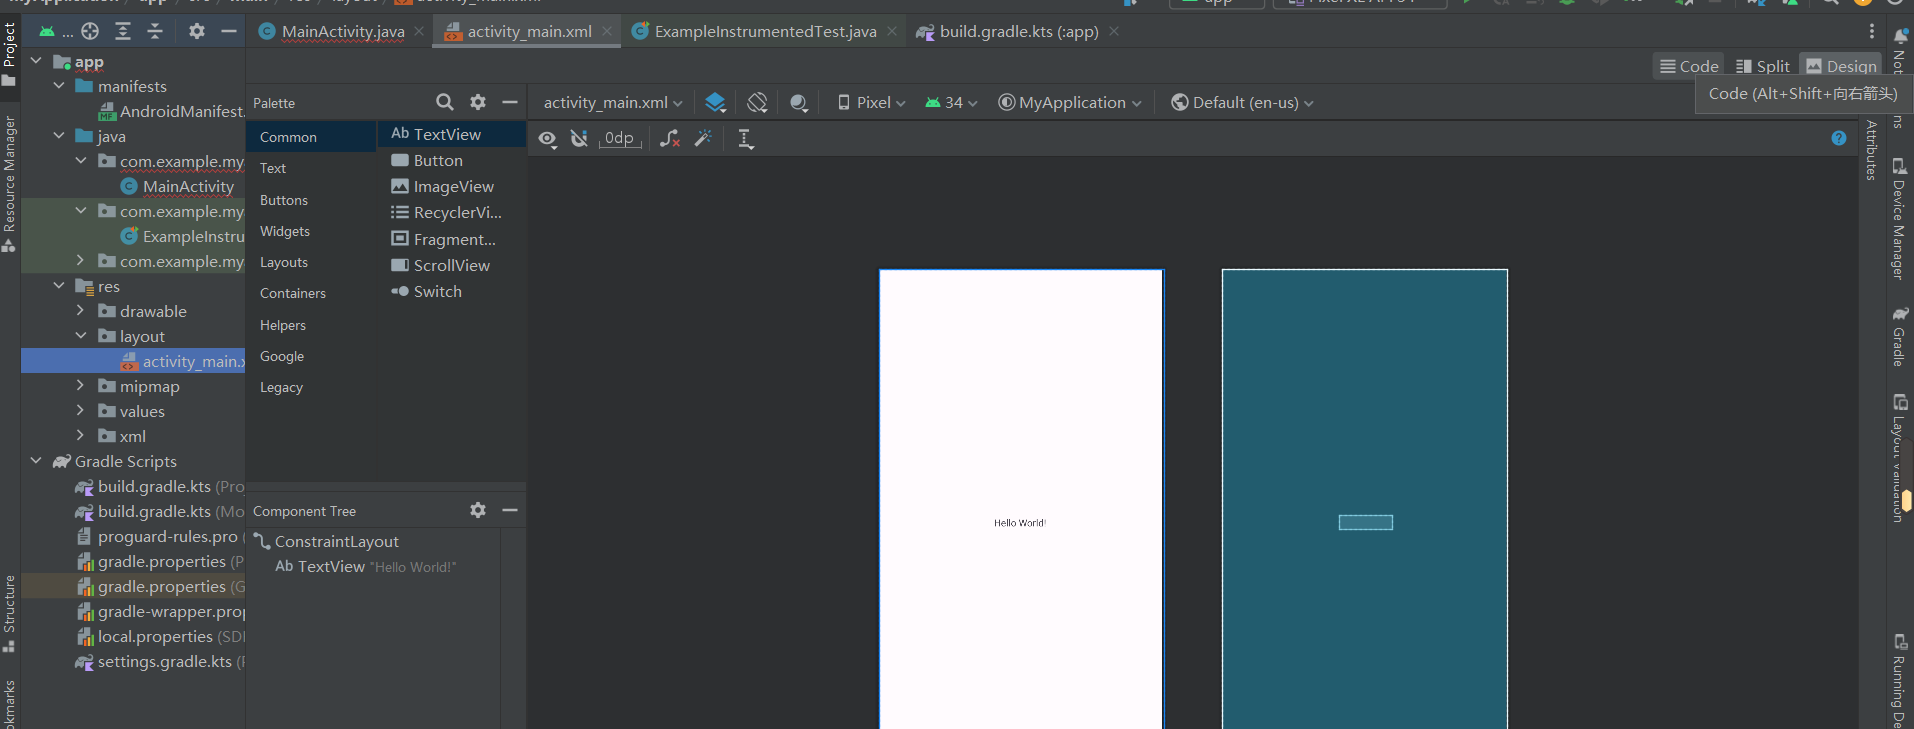1914x729 pixels.
Task: Open MyApplication theme dropdown
Action: pyautogui.click(x=1070, y=102)
